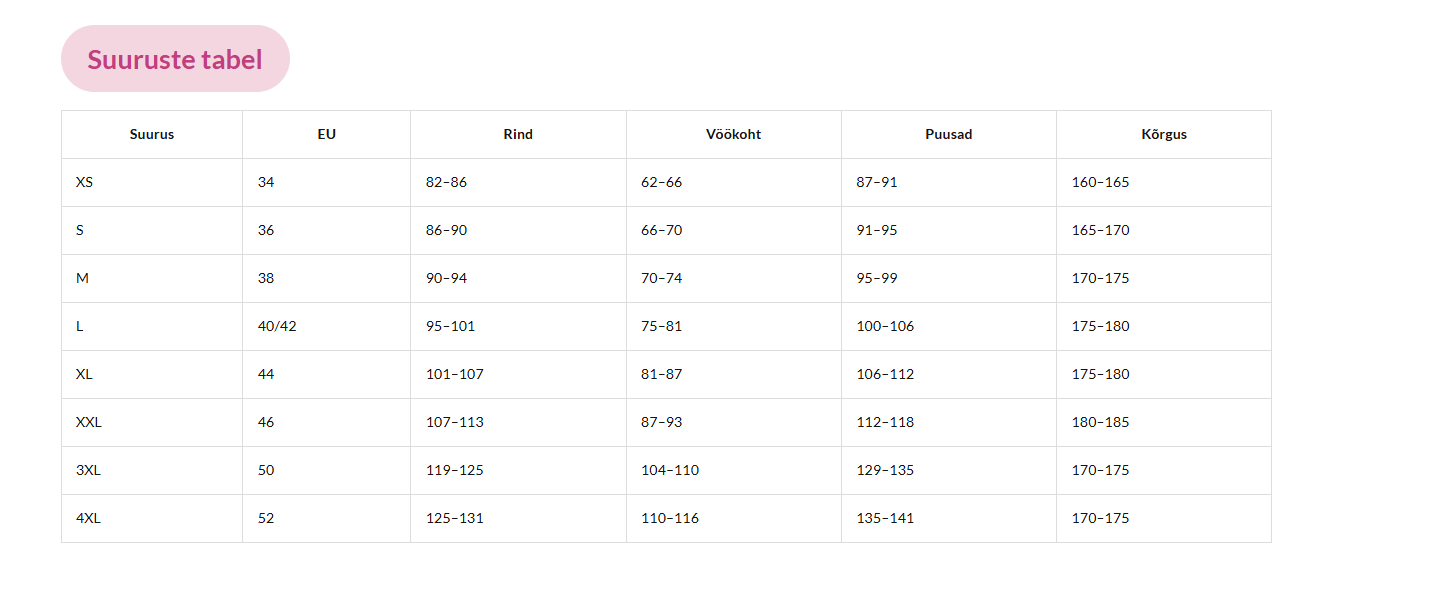Click the Suurus column header
The height and width of the screenshot is (592, 1450).
[152, 134]
